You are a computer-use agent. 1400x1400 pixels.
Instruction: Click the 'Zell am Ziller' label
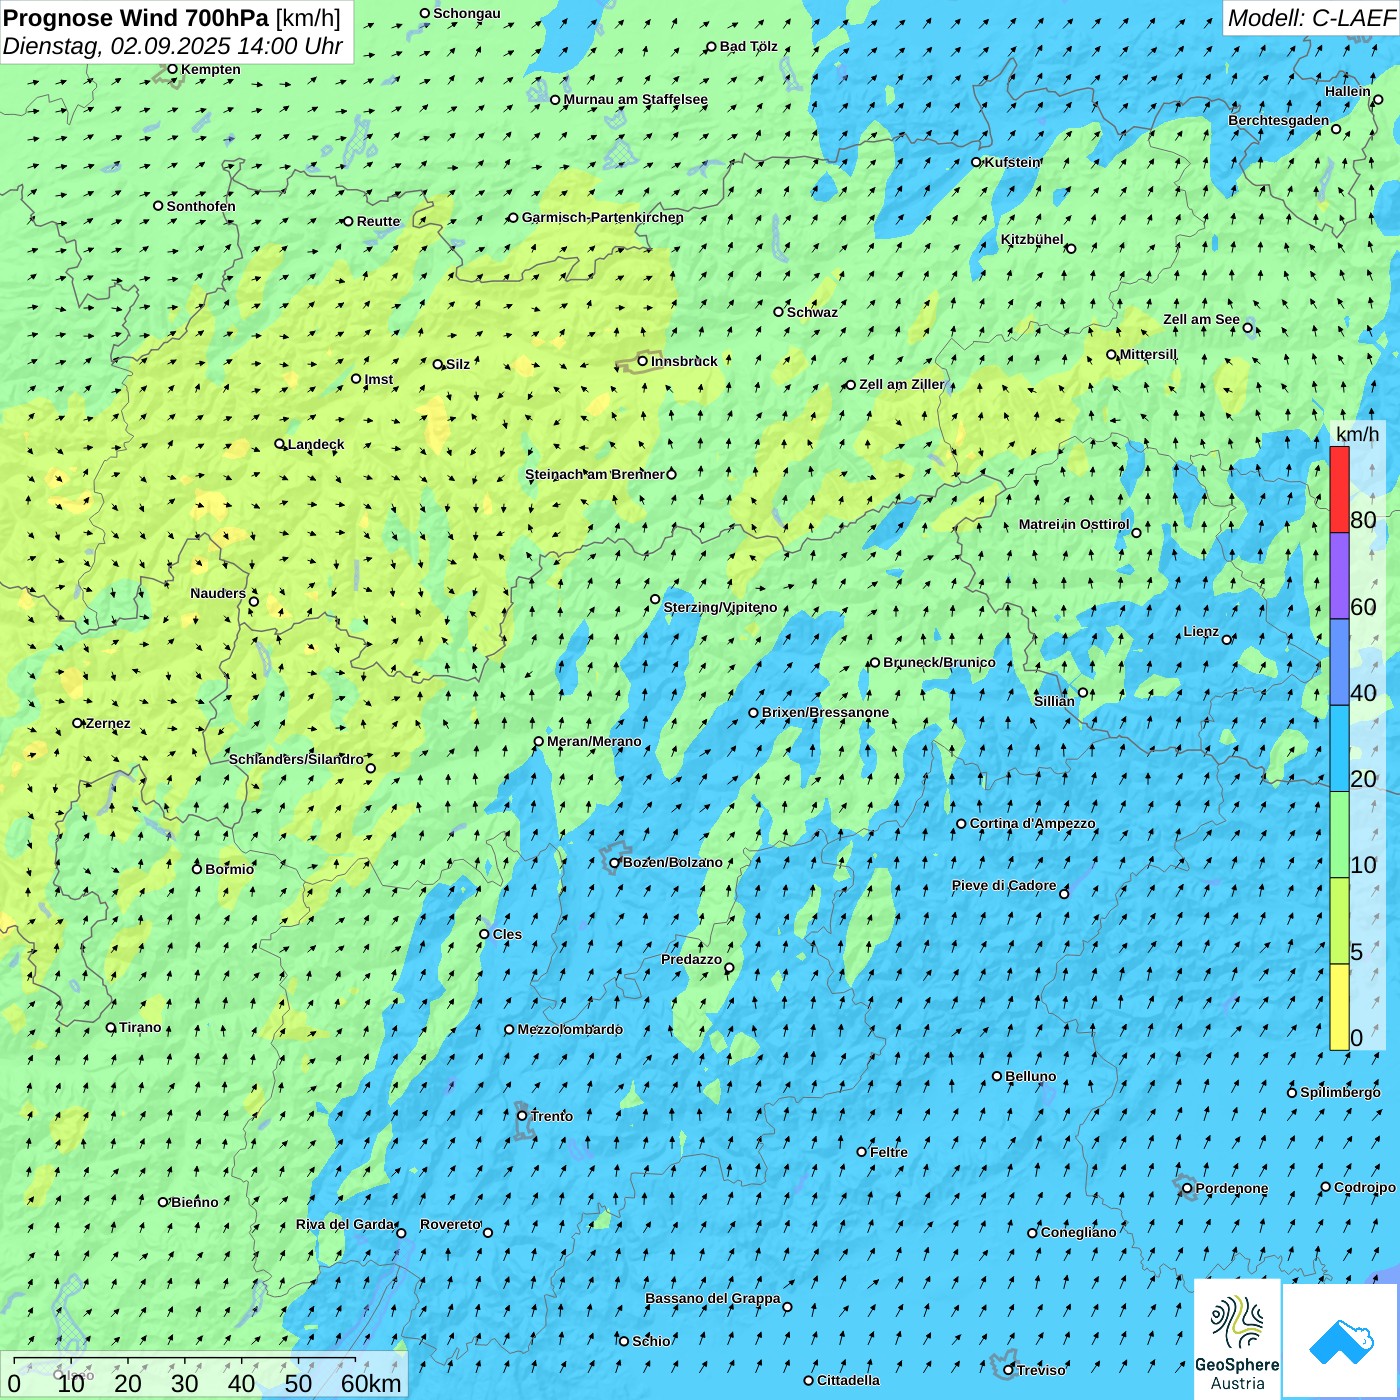pos(901,384)
